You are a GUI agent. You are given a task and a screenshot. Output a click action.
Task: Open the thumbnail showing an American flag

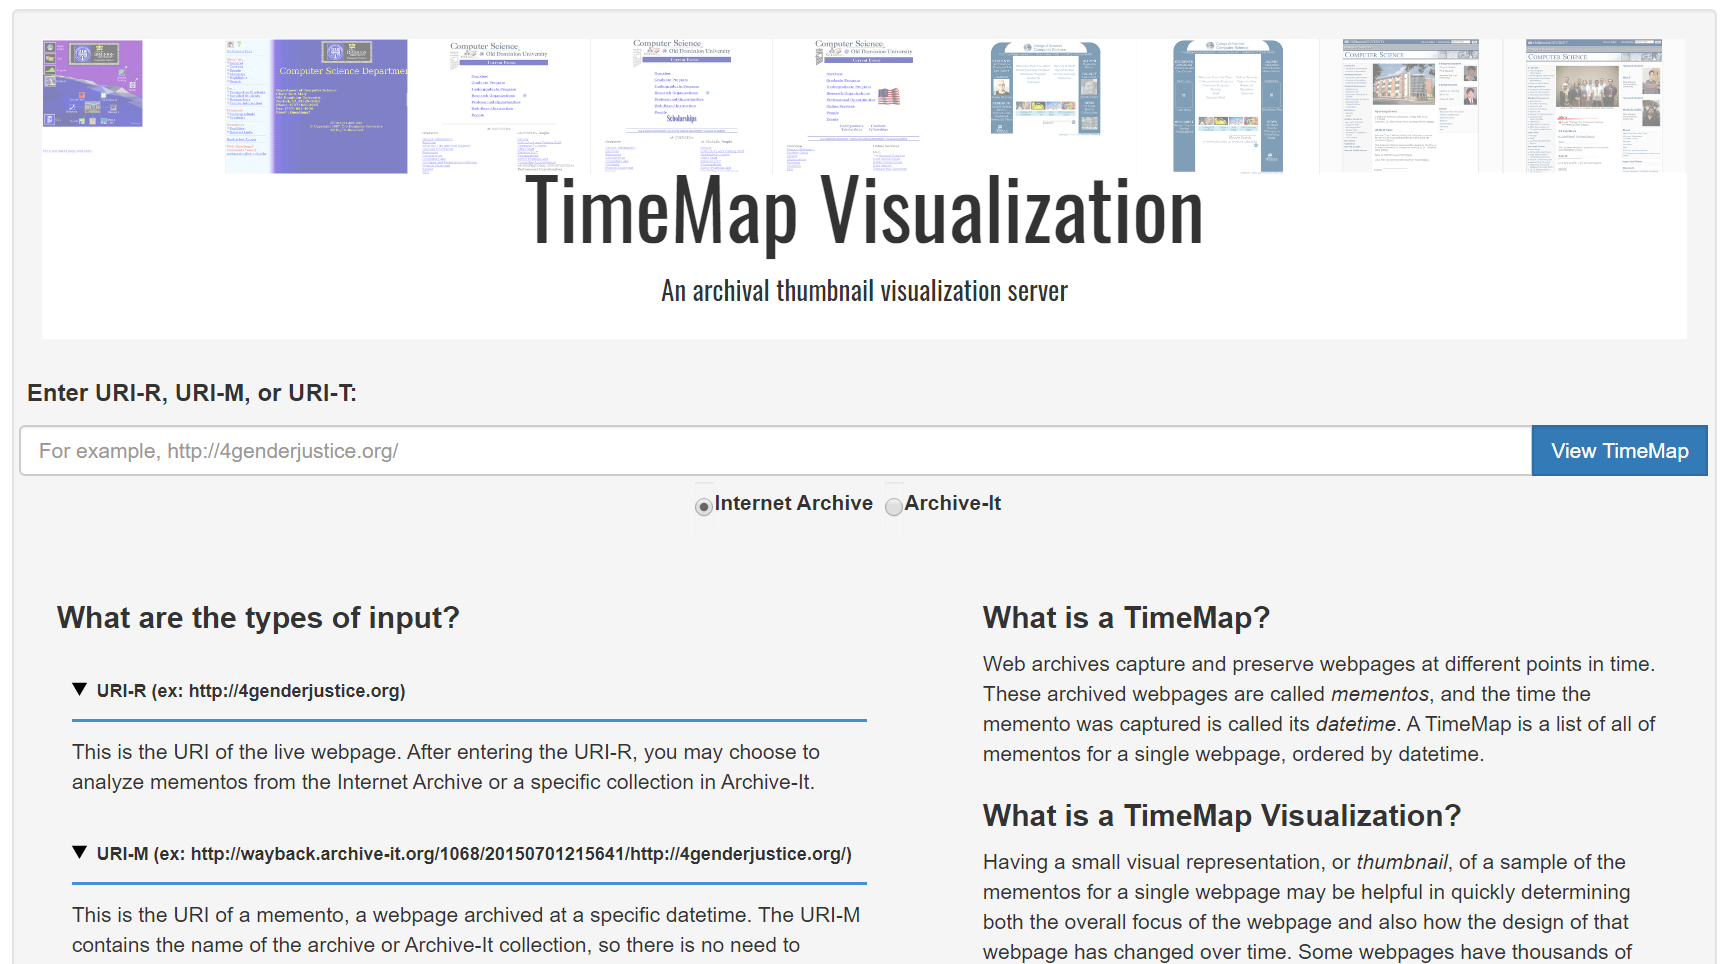pos(863,106)
